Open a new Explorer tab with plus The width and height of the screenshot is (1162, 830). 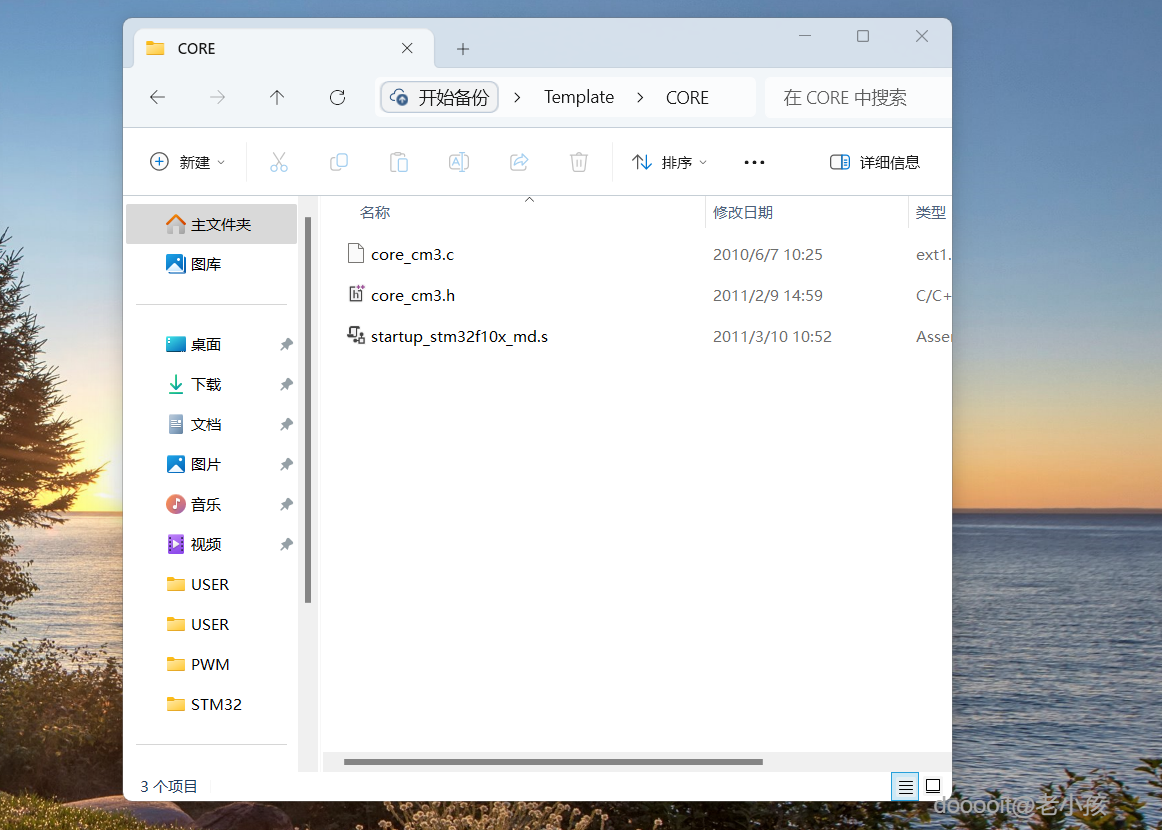462,48
